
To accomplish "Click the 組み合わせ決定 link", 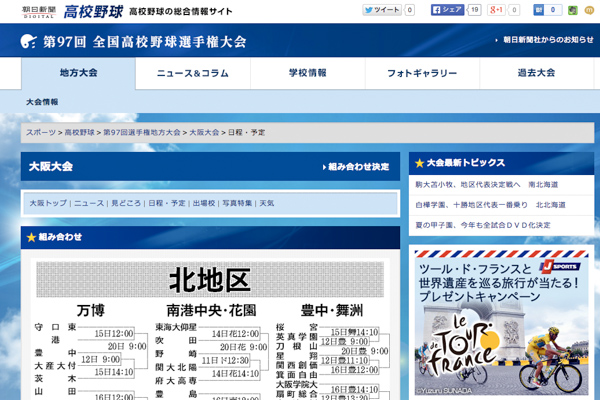I will pos(357,167).
